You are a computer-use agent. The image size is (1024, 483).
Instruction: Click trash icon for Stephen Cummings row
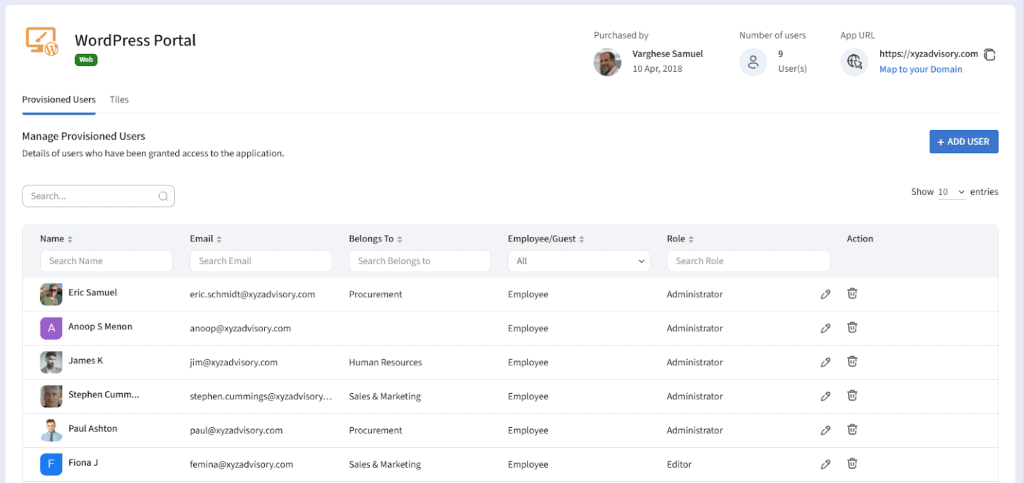tap(852, 396)
